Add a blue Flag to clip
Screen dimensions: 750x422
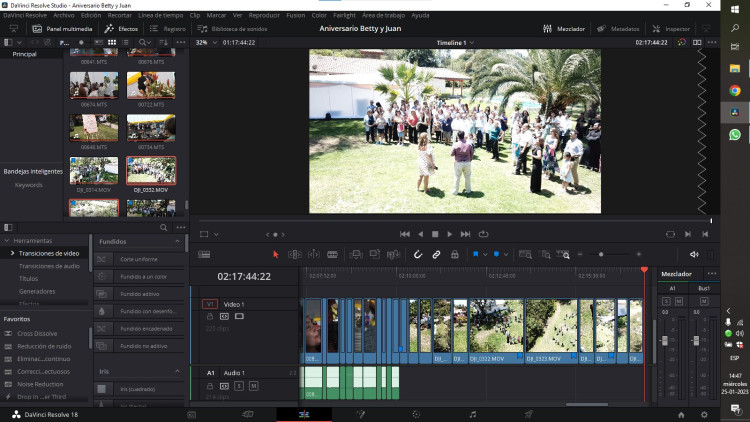(475, 254)
